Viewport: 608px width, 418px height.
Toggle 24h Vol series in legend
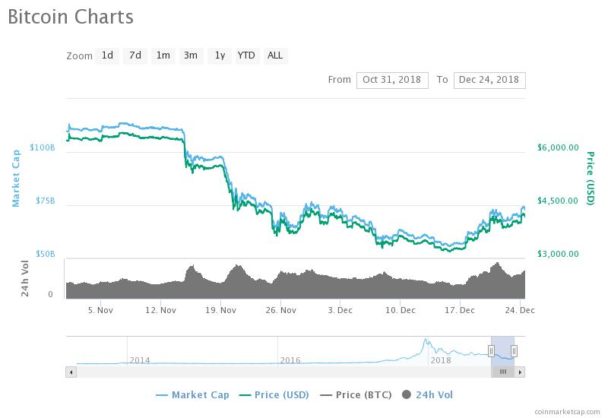click(x=427, y=395)
